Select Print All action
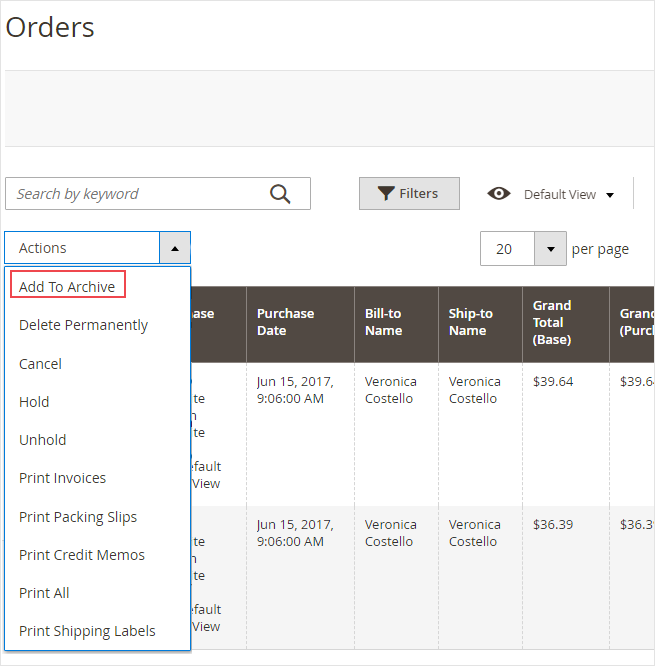Image resolution: width=655 pixels, height=666 pixels. (x=44, y=593)
